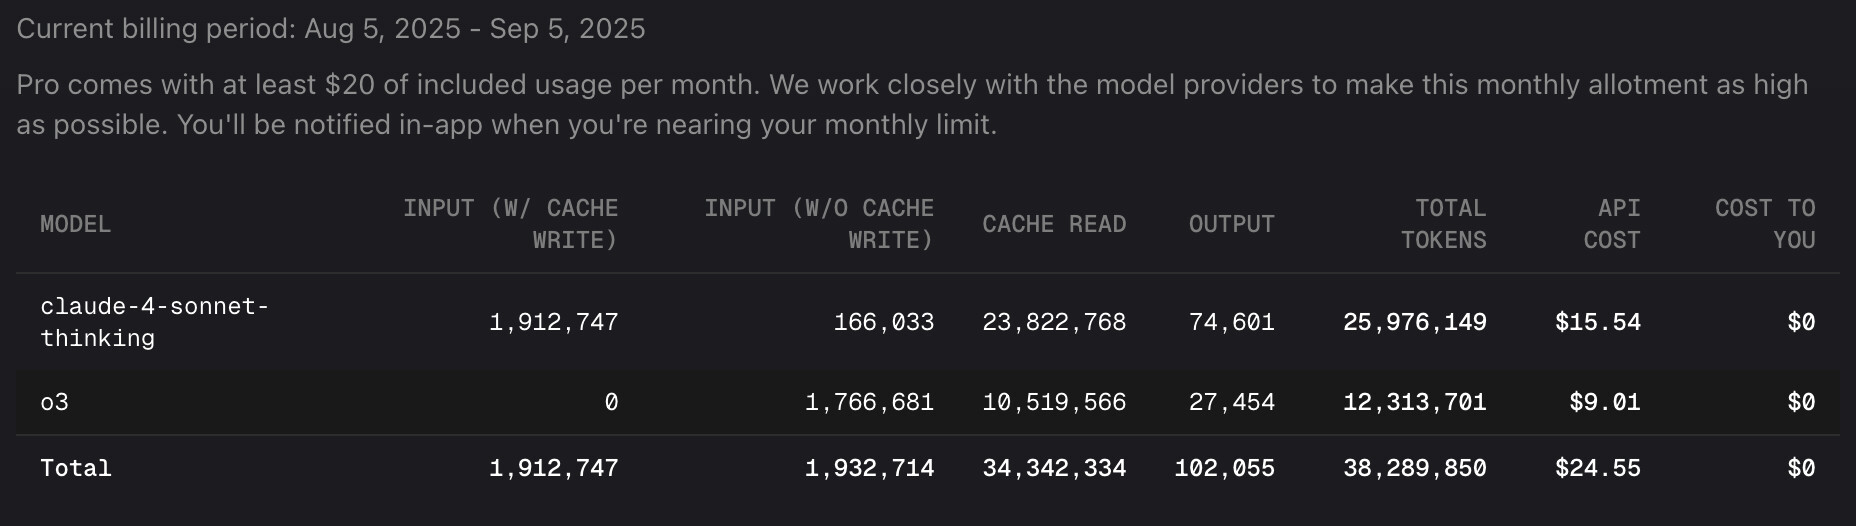The height and width of the screenshot is (526, 1856).
Task: Select the o3 model row
Action: [x=928, y=402]
